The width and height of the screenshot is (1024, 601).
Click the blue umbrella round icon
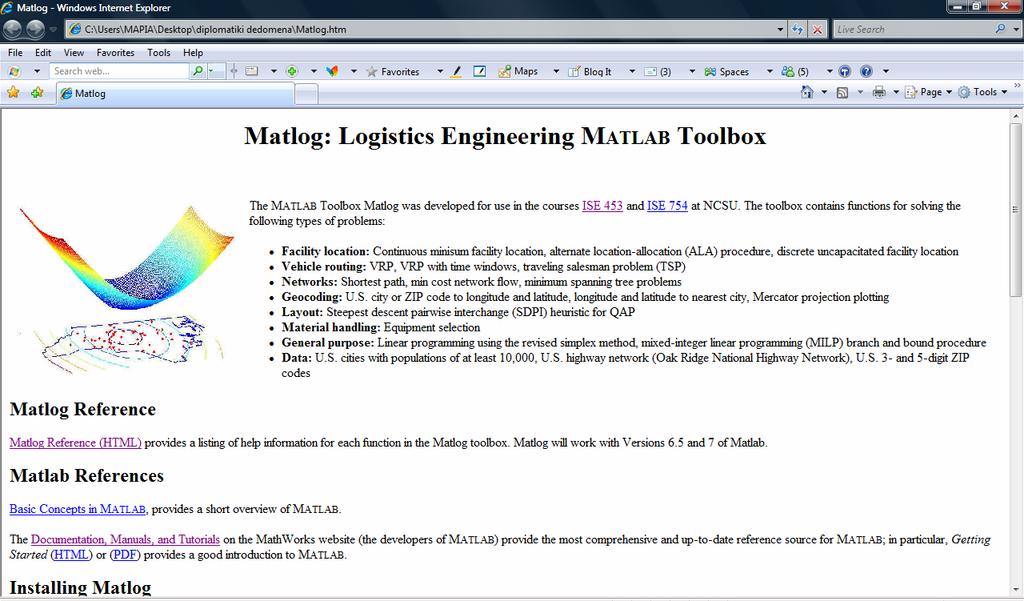(844, 71)
